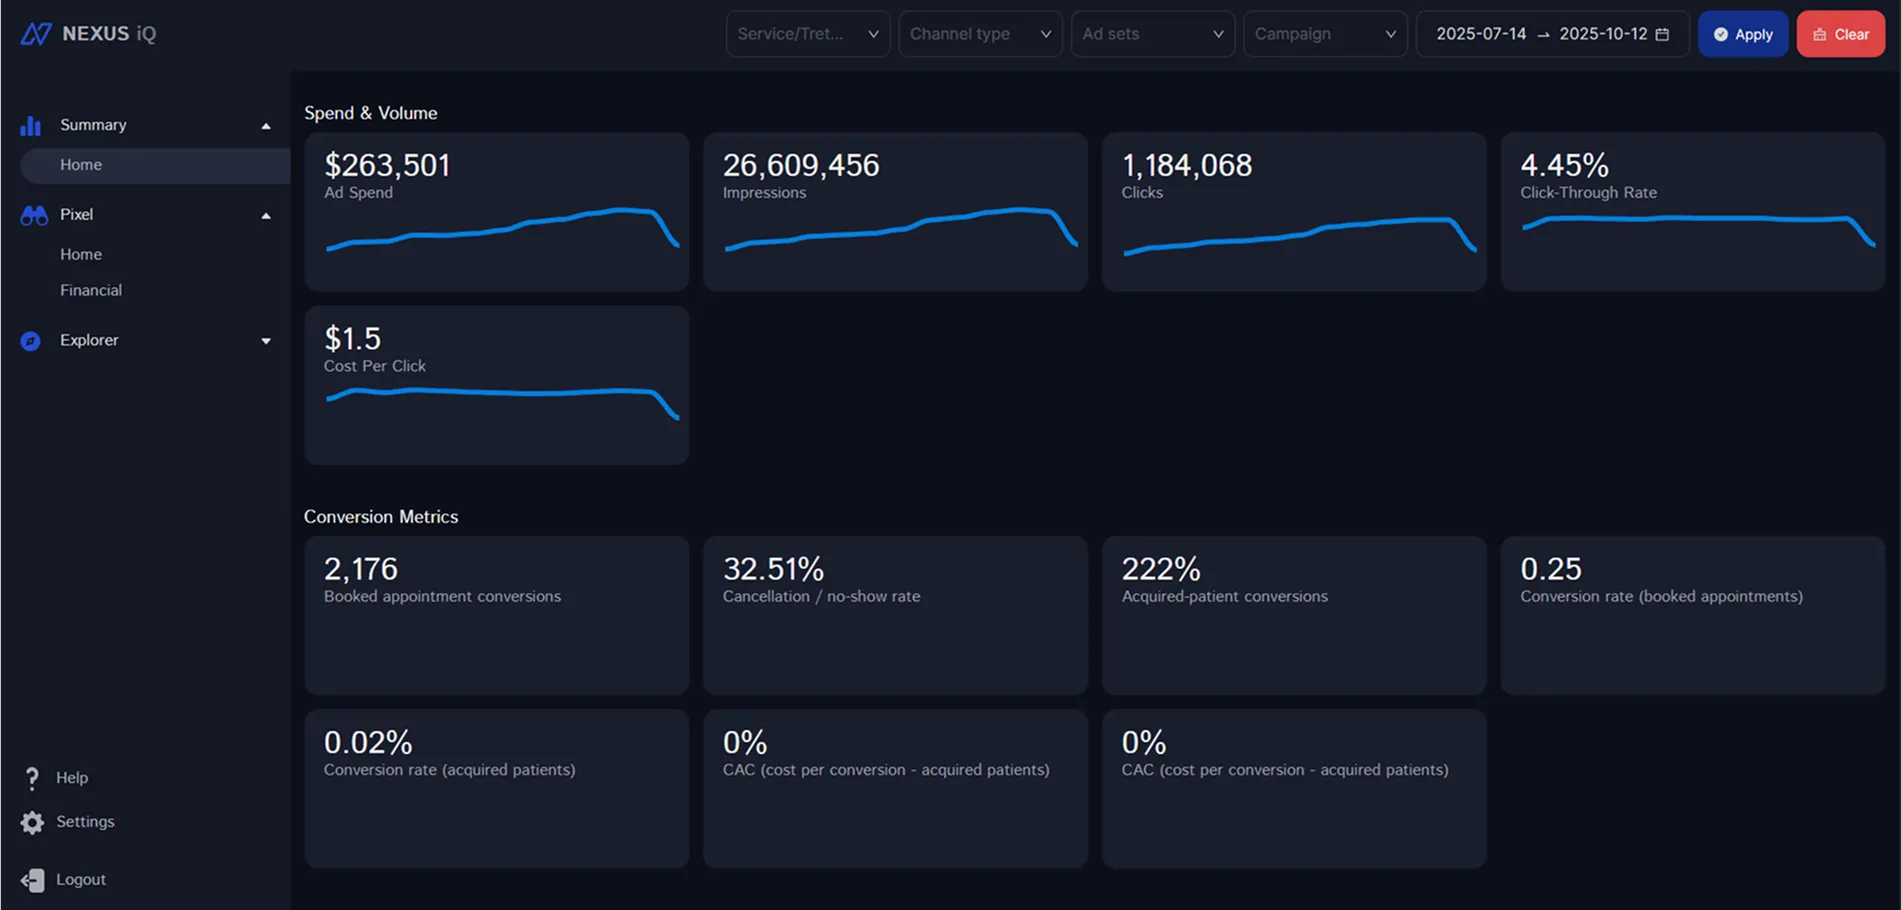Open the Service/Treatment filter dropdown
Image resolution: width=1902 pixels, height=910 pixels.
pyautogui.click(x=807, y=33)
